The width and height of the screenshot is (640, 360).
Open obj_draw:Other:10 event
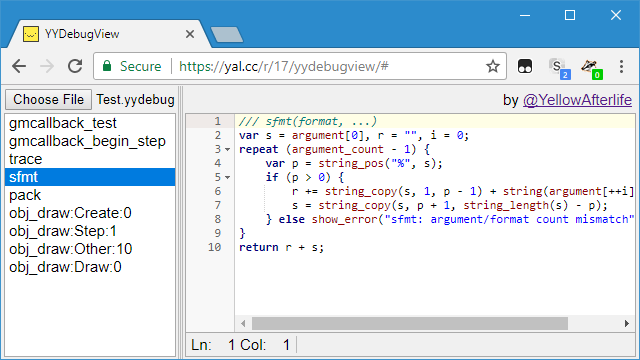pos(90,249)
